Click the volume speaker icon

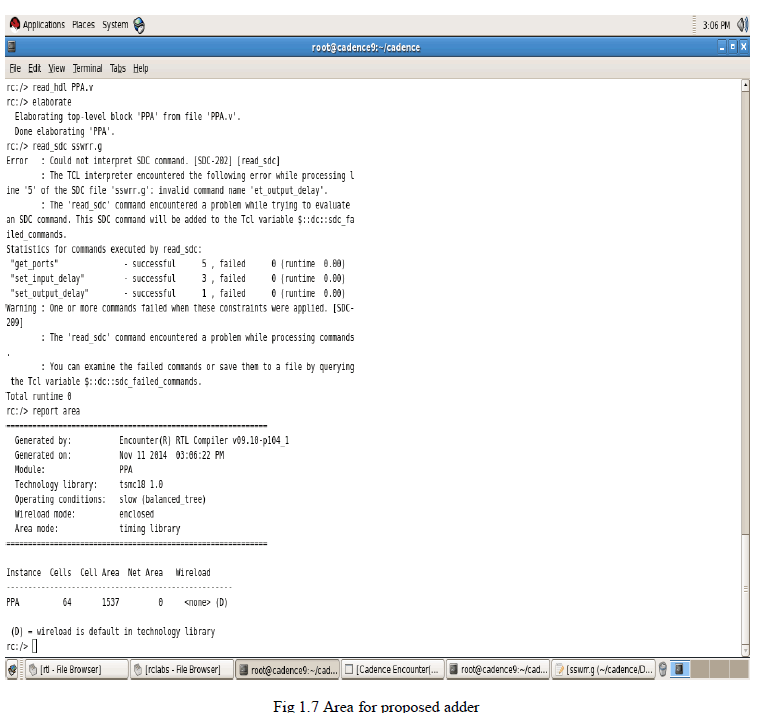click(x=745, y=25)
